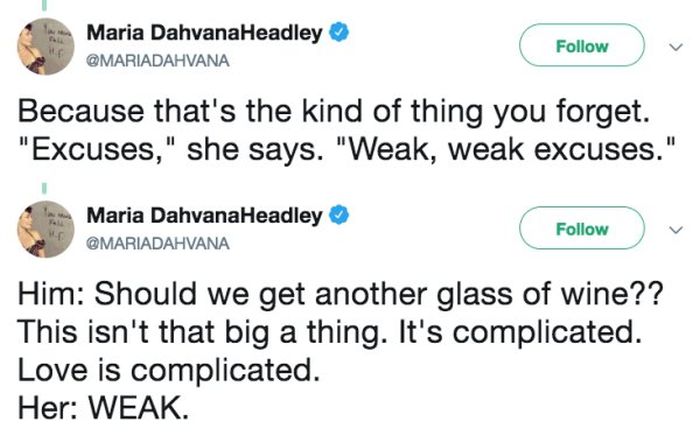The height and width of the screenshot is (436, 700).
Task: Click the @MARIADAHVANA handle on the wine tweet
Action: point(158,244)
